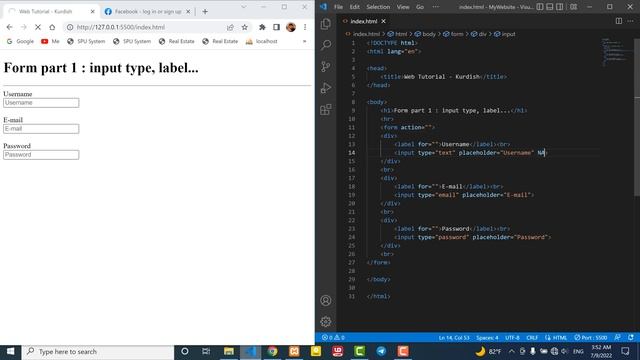The height and width of the screenshot is (360, 640).
Task: Open the Run and Debug view
Action: point(326,88)
